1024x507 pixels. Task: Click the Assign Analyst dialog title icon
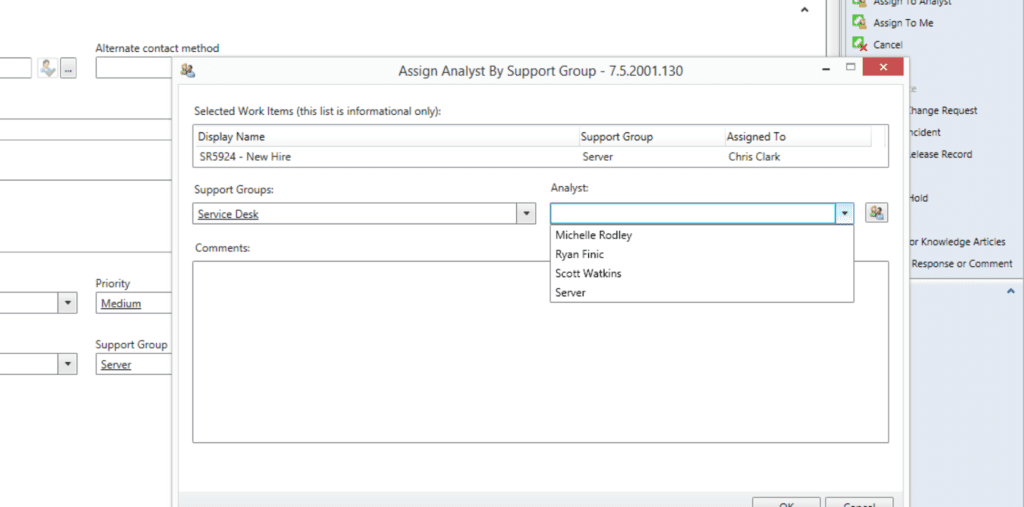(x=188, y=70)
